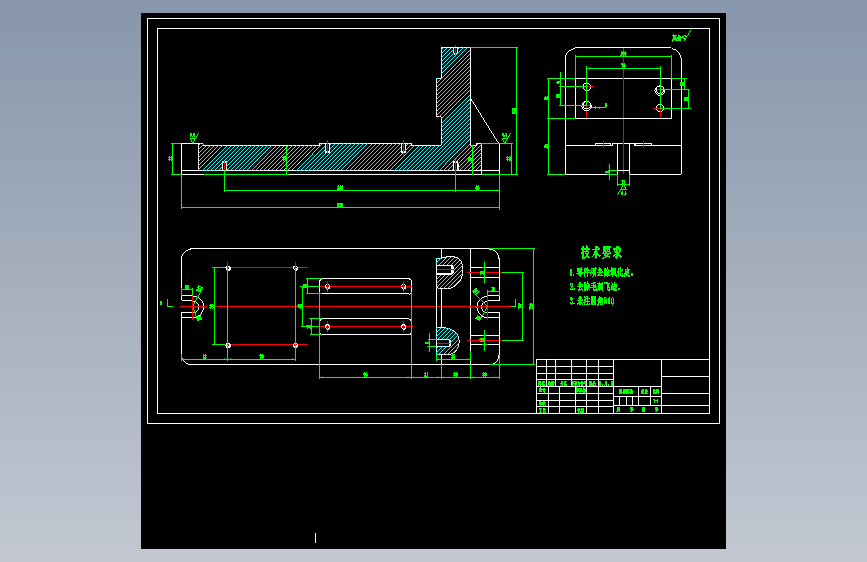
Task: Select the upper elongated slot in the plan view
Action: pos(365,286)
